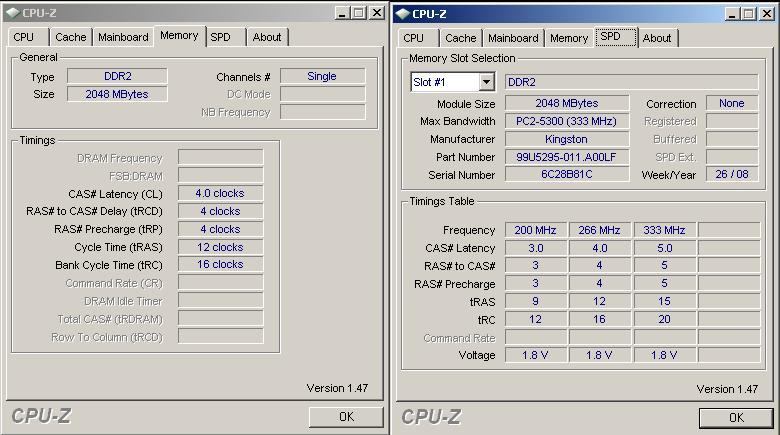Minimize the left CPU-Z window

click(341, 13)
